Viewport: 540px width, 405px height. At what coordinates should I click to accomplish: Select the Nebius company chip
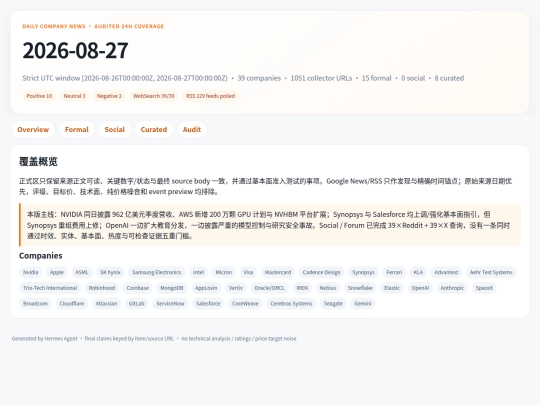(x=328, y=288)
